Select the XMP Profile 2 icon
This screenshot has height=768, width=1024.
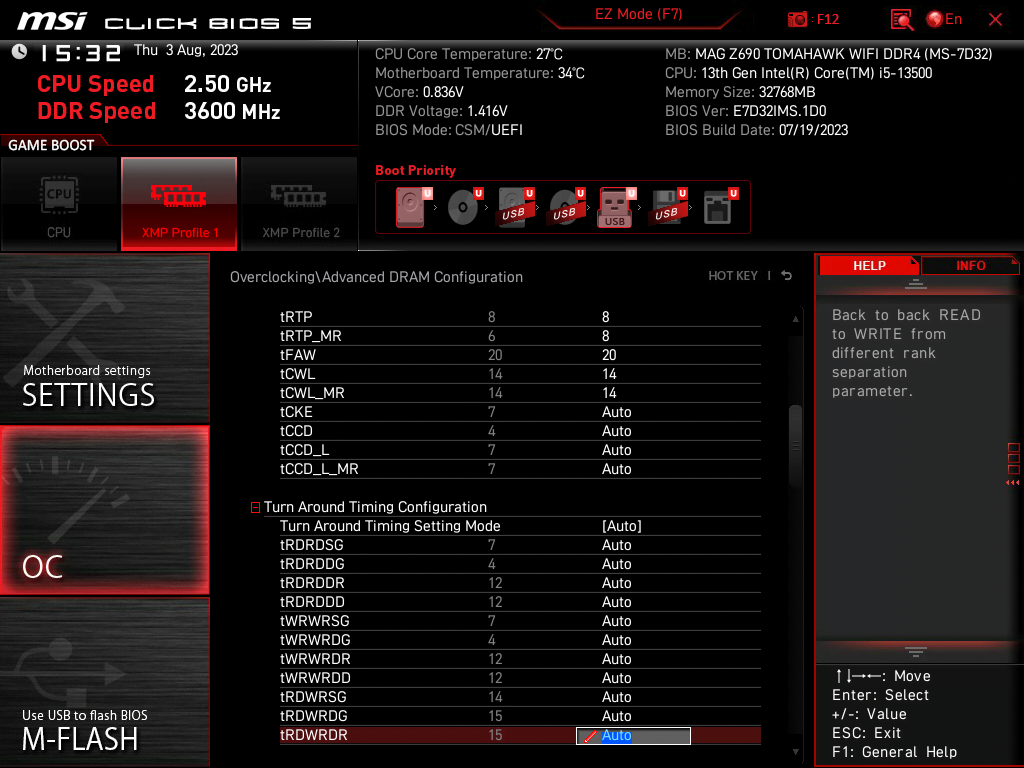pyautogui.click(x=299, y=204)
